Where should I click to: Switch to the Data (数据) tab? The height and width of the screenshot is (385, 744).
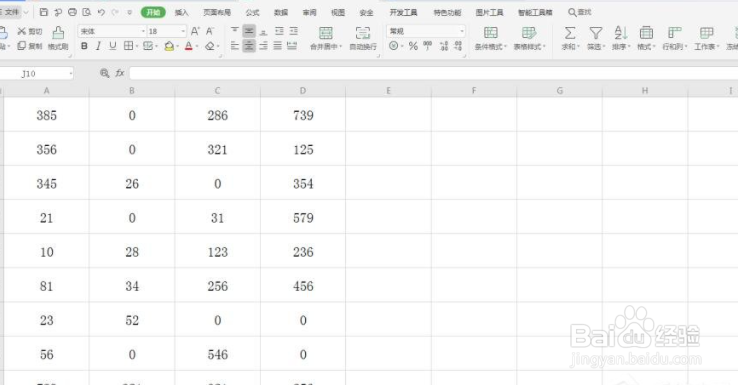pyautogui.click(x=281, y=13)
